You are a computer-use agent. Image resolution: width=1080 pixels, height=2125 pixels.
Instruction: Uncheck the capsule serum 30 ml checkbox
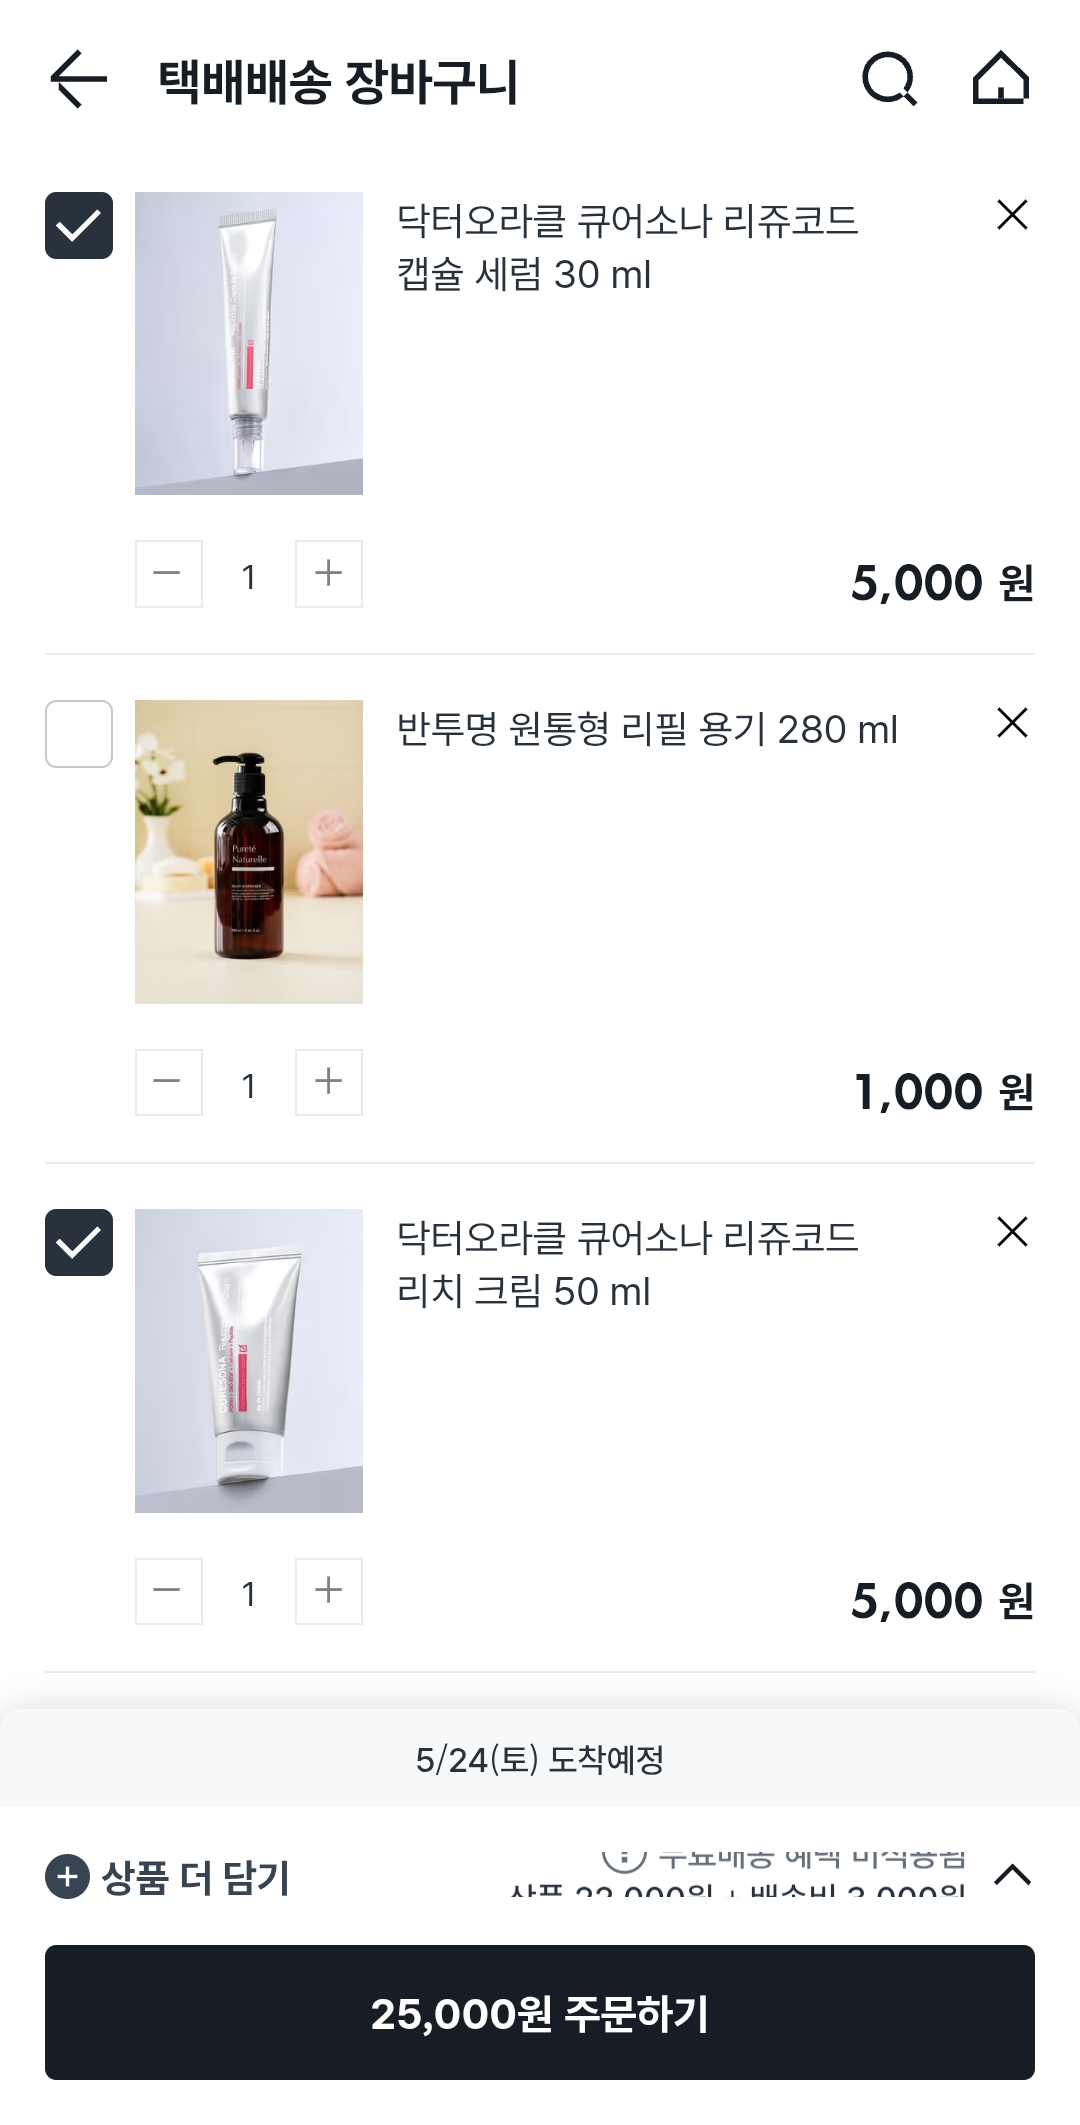click(79, 225)
